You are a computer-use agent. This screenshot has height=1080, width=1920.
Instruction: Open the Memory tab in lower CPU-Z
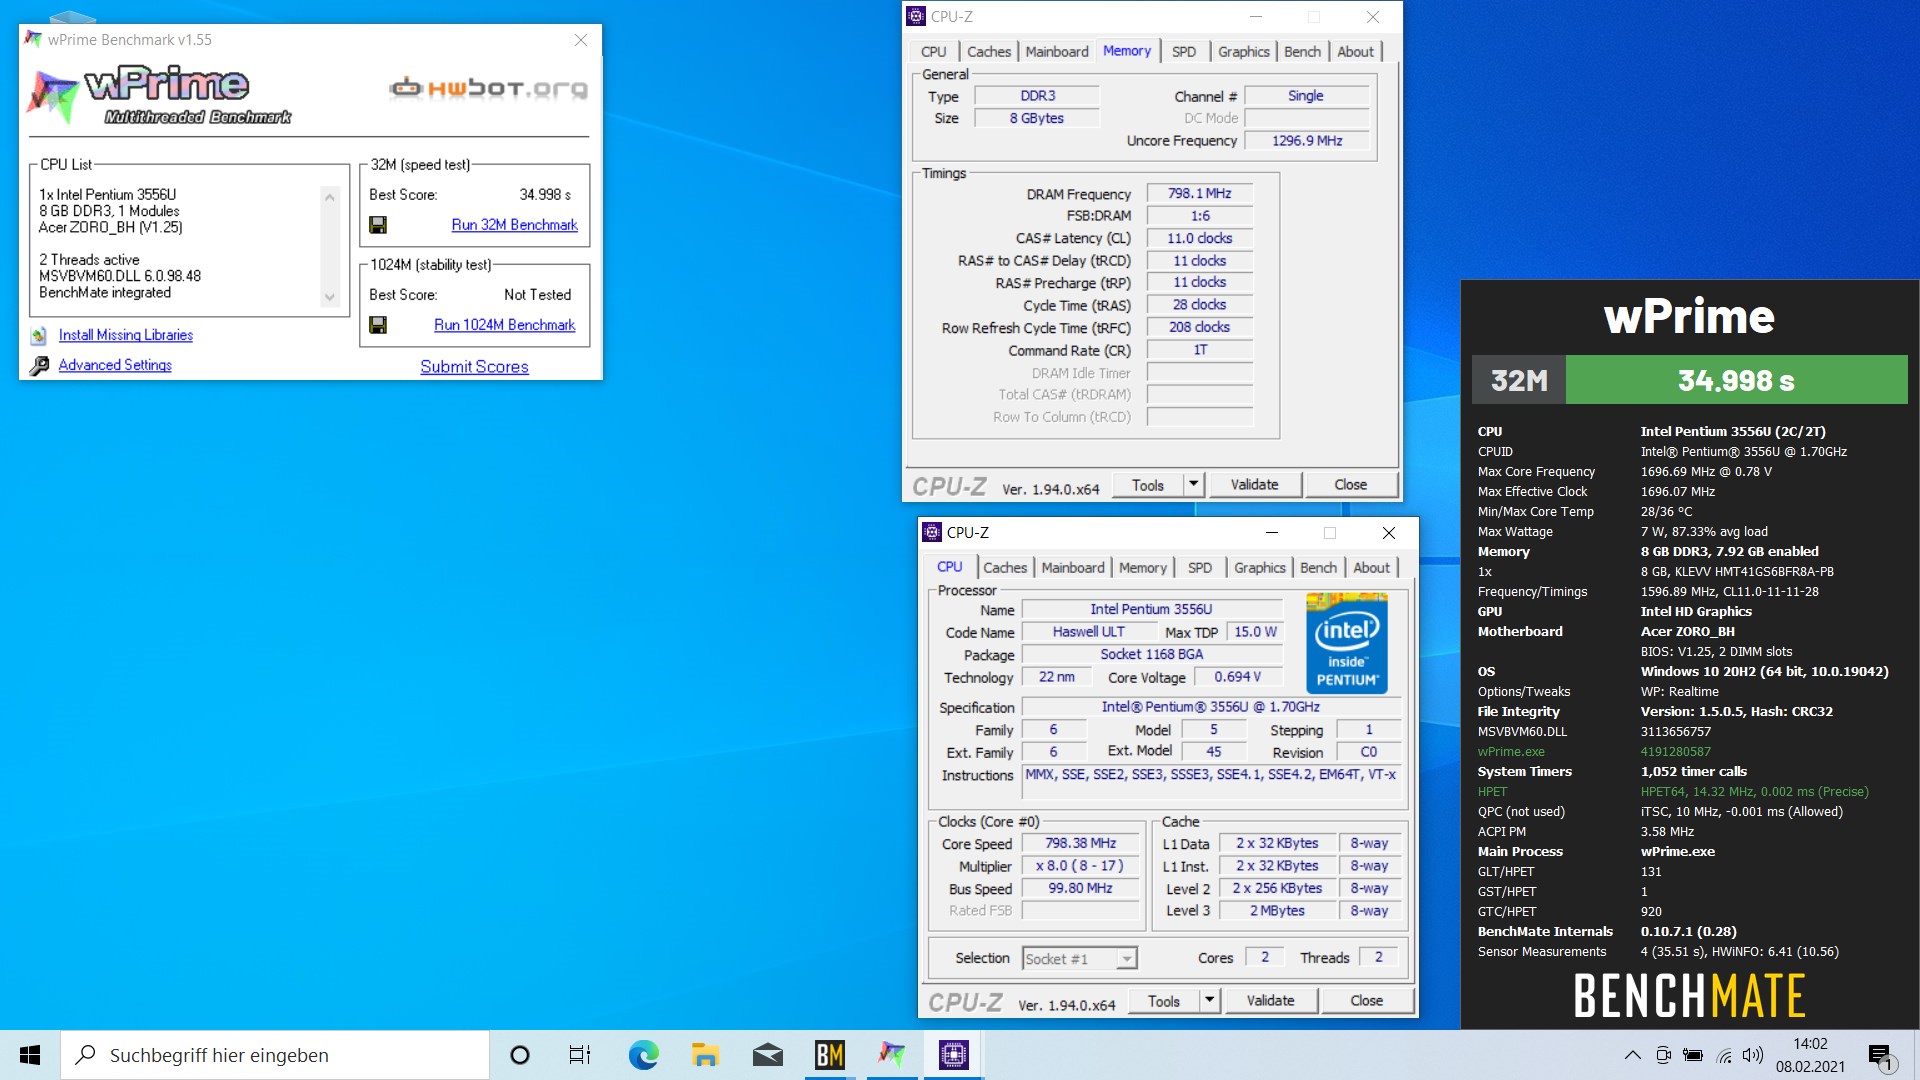pyautogui.click(x=1143, y=568)
